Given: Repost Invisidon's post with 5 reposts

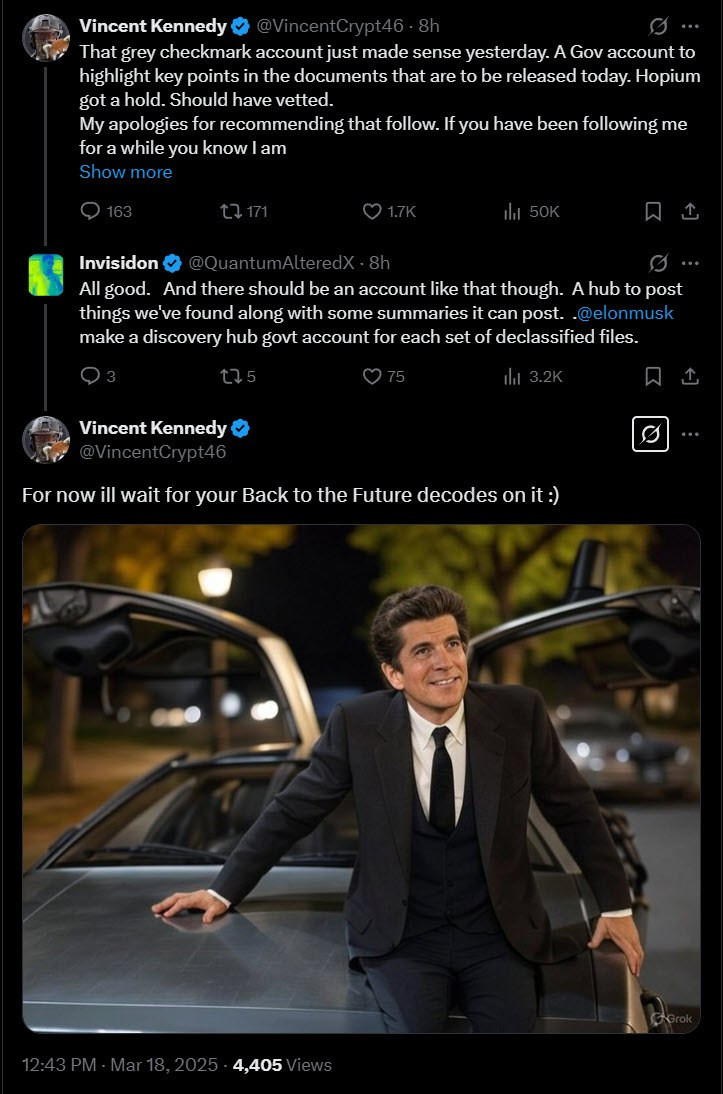Looking at the screenshot, I should (x=229, y=376).
